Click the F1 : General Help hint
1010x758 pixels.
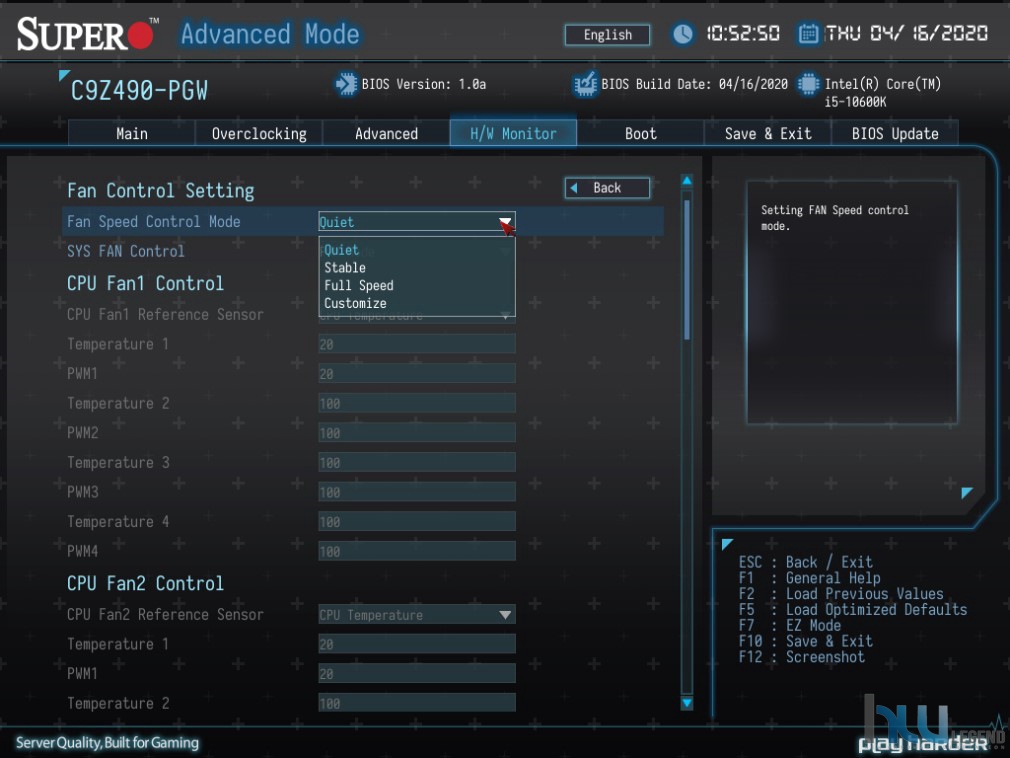tap(810, 578)
